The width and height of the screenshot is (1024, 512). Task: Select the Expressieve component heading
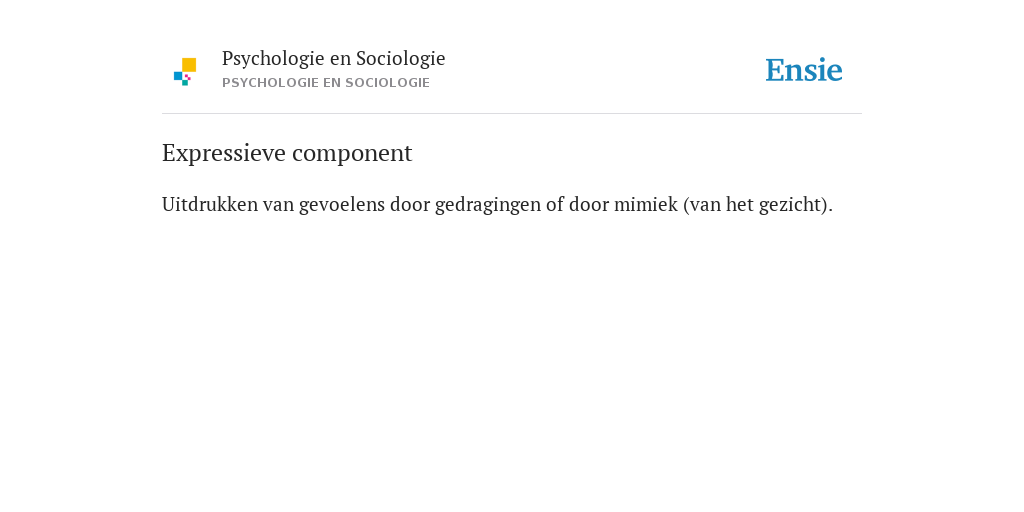click(287, 153)
